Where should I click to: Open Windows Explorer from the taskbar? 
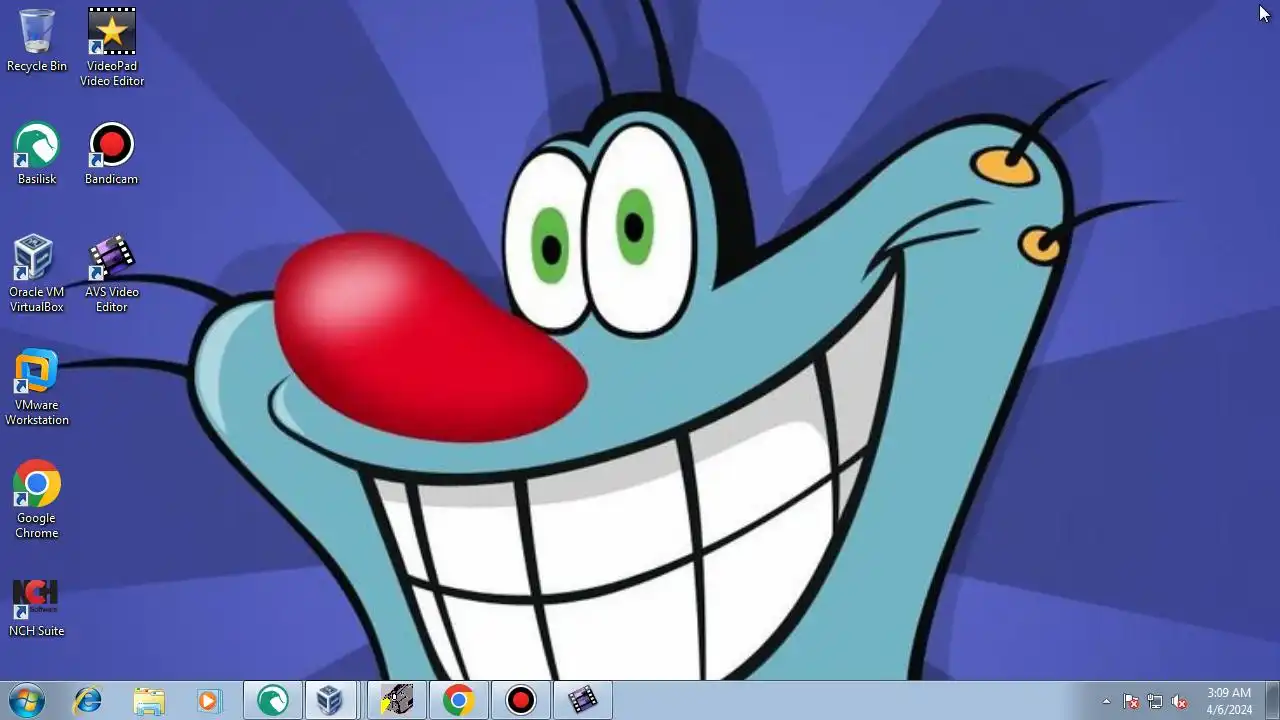point(149,701)
